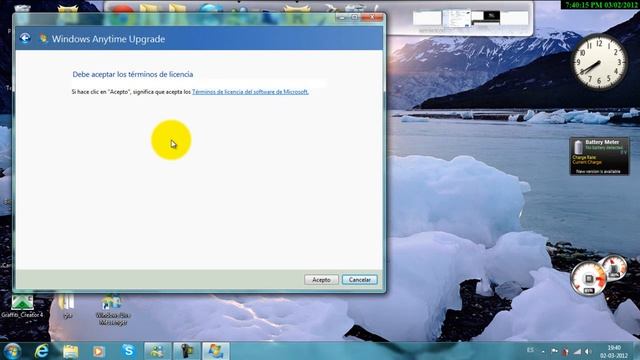Open Graffiti_Creator 4 desktop shortcut

pos(22,306)
